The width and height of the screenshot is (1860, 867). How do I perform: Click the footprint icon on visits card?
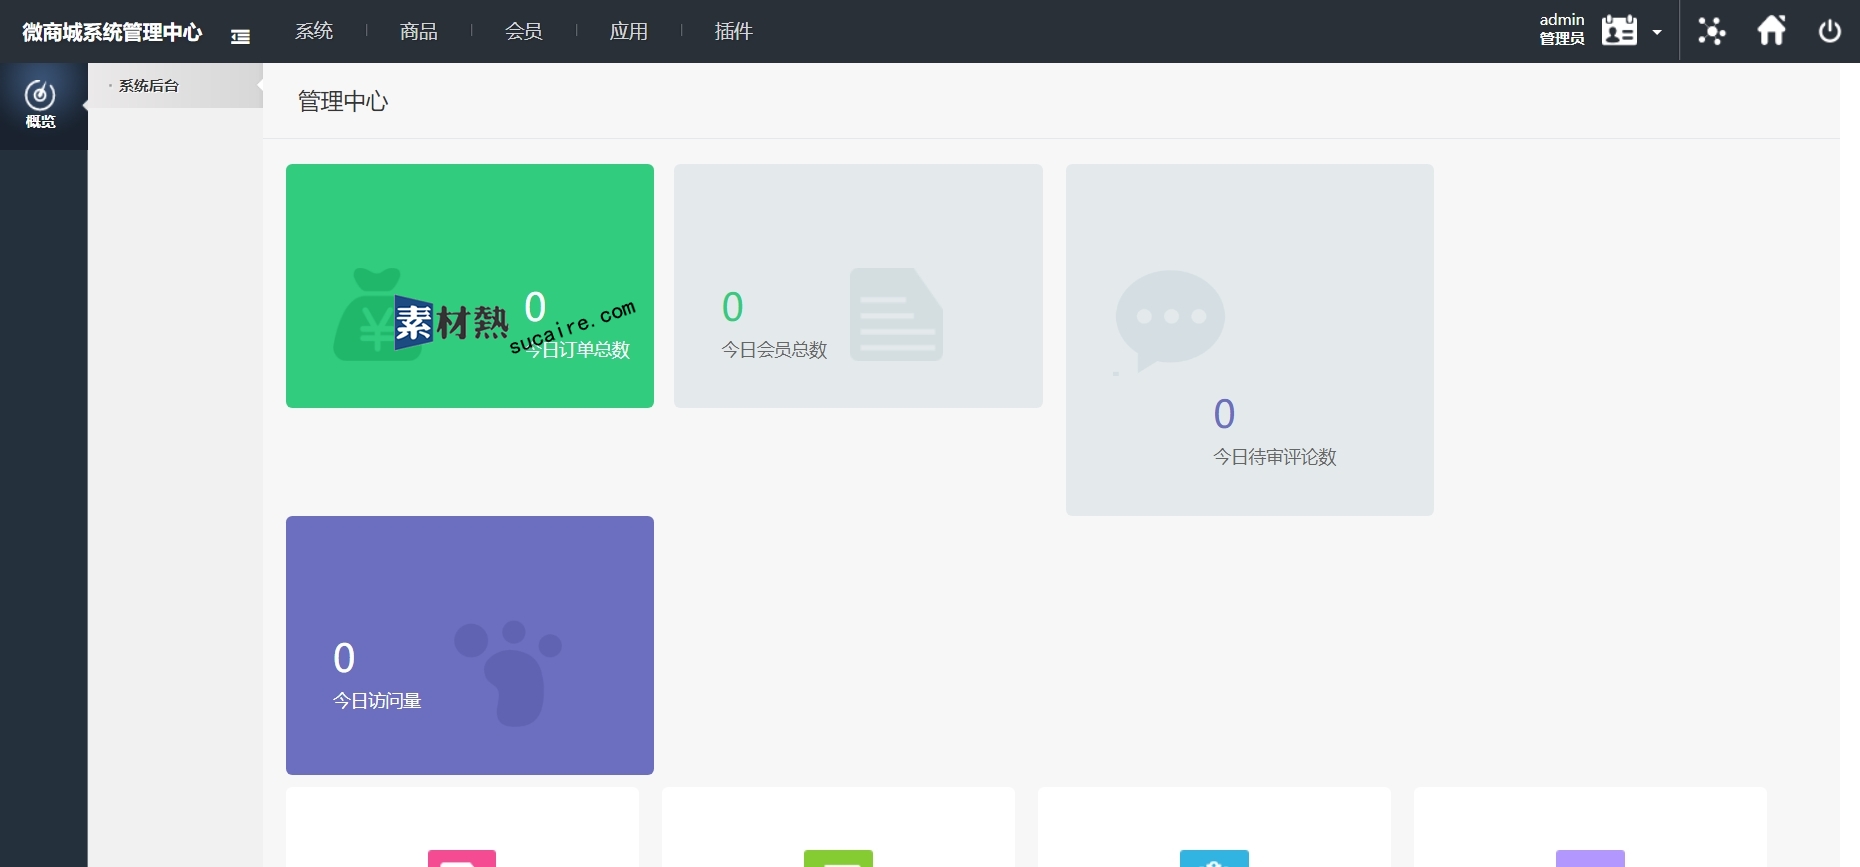[x=508, y=673]
